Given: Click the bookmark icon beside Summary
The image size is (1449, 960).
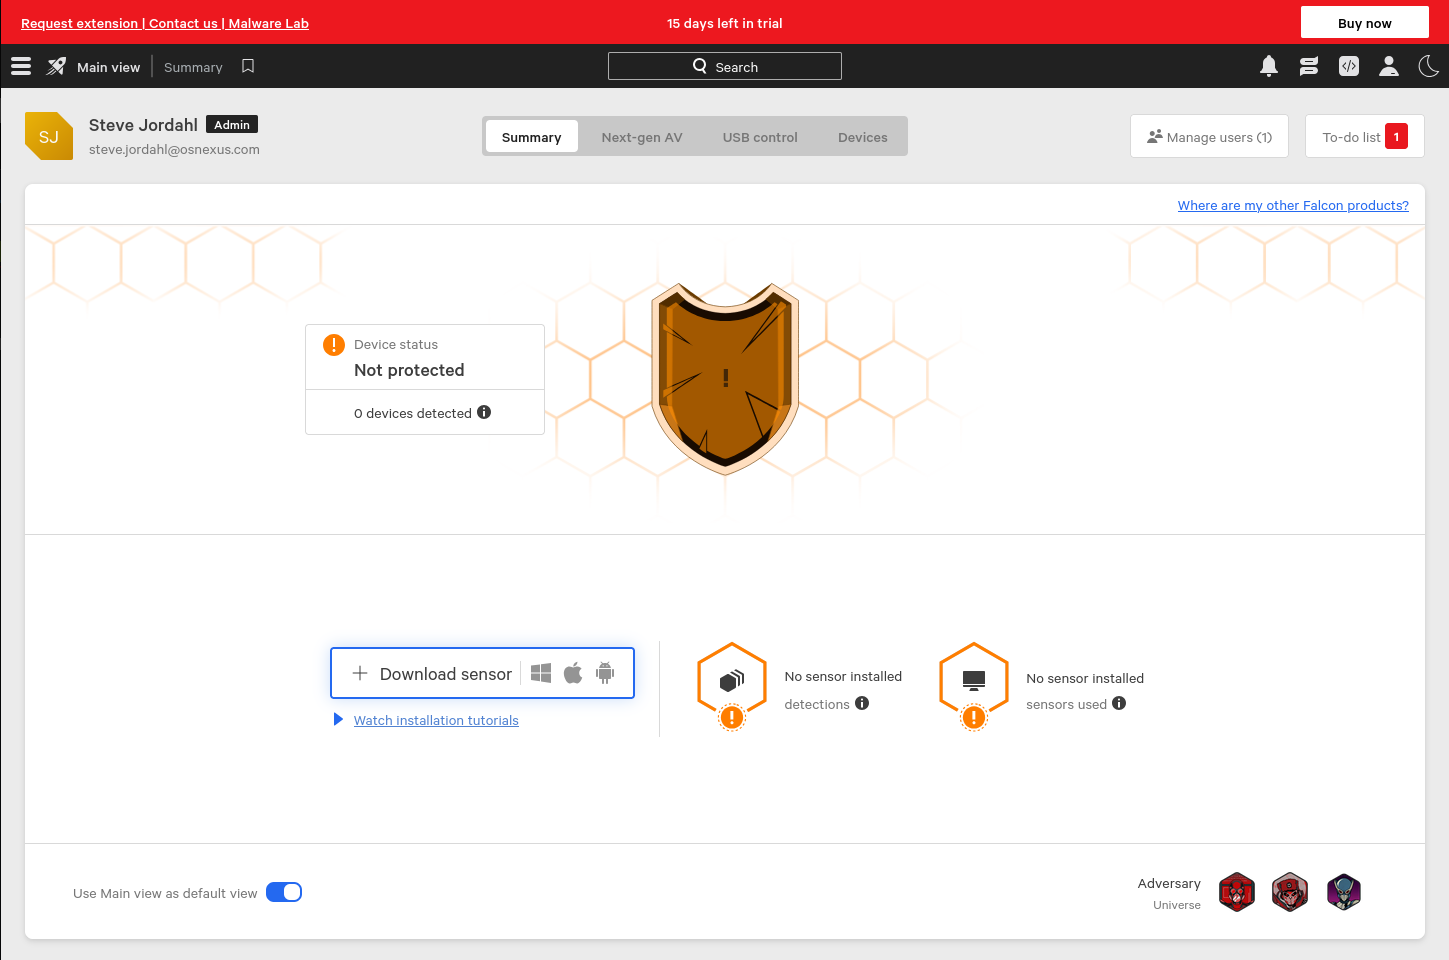Looking at the screenshot, I should (x=248, y=66).
